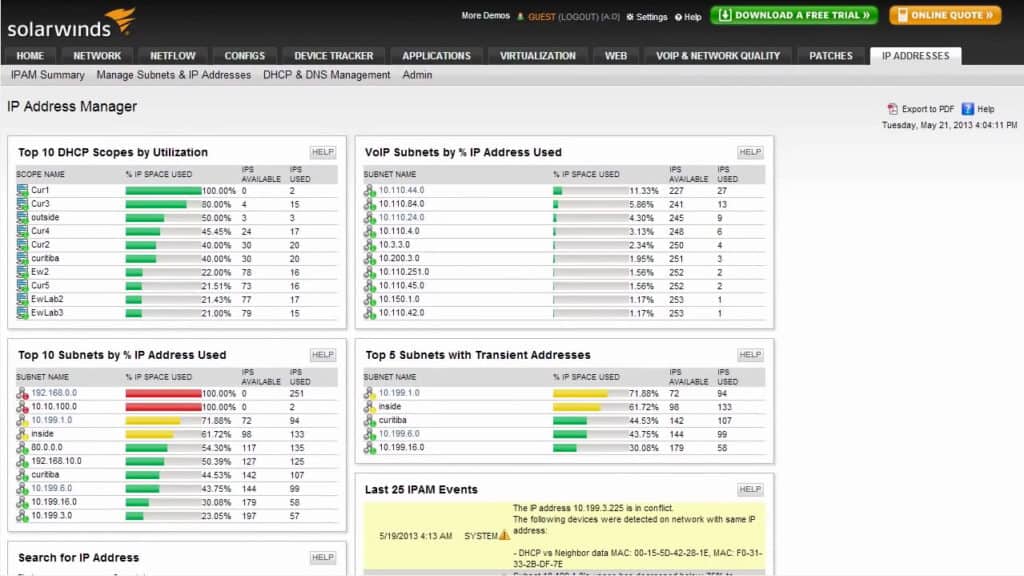Viewport: 1024px width, 576px height.
Task: Click the Ew2 scope icon
Action: (x=23, y=272)
